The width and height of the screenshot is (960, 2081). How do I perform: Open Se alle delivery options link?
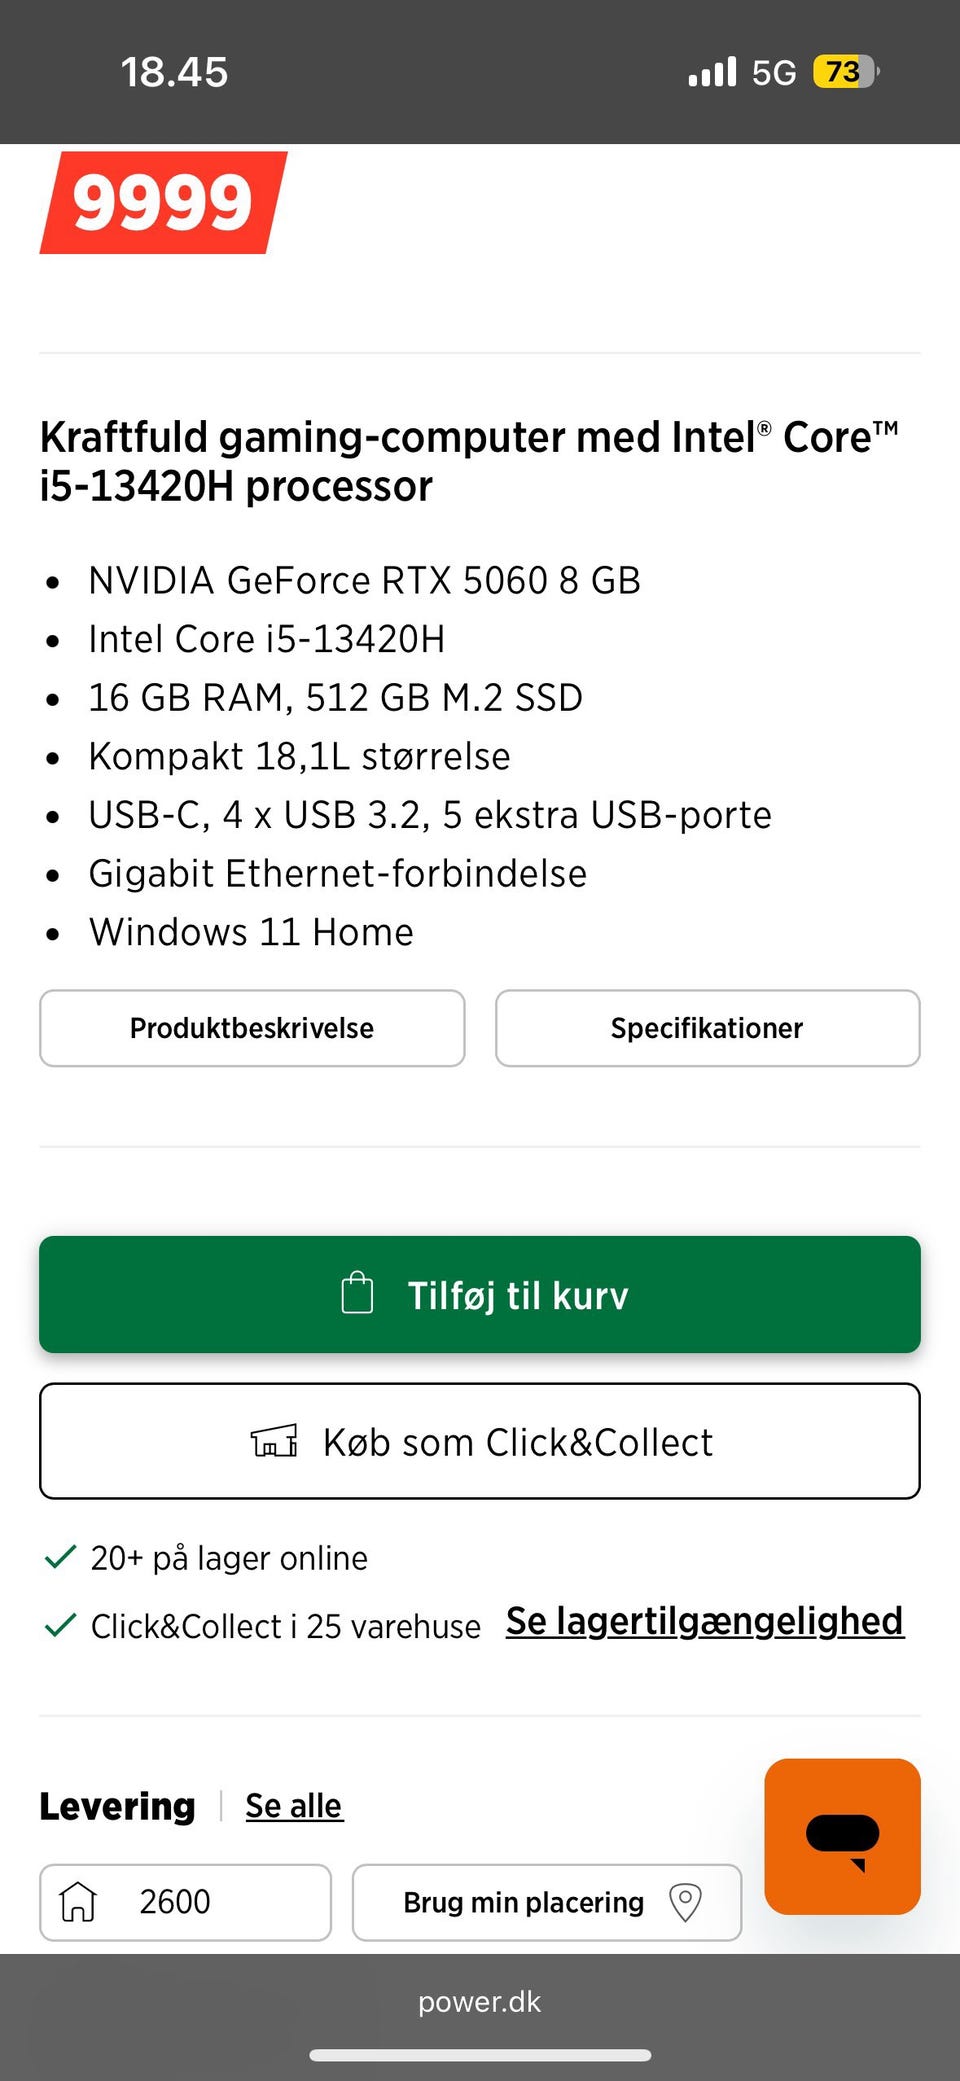pos(294,1806)
